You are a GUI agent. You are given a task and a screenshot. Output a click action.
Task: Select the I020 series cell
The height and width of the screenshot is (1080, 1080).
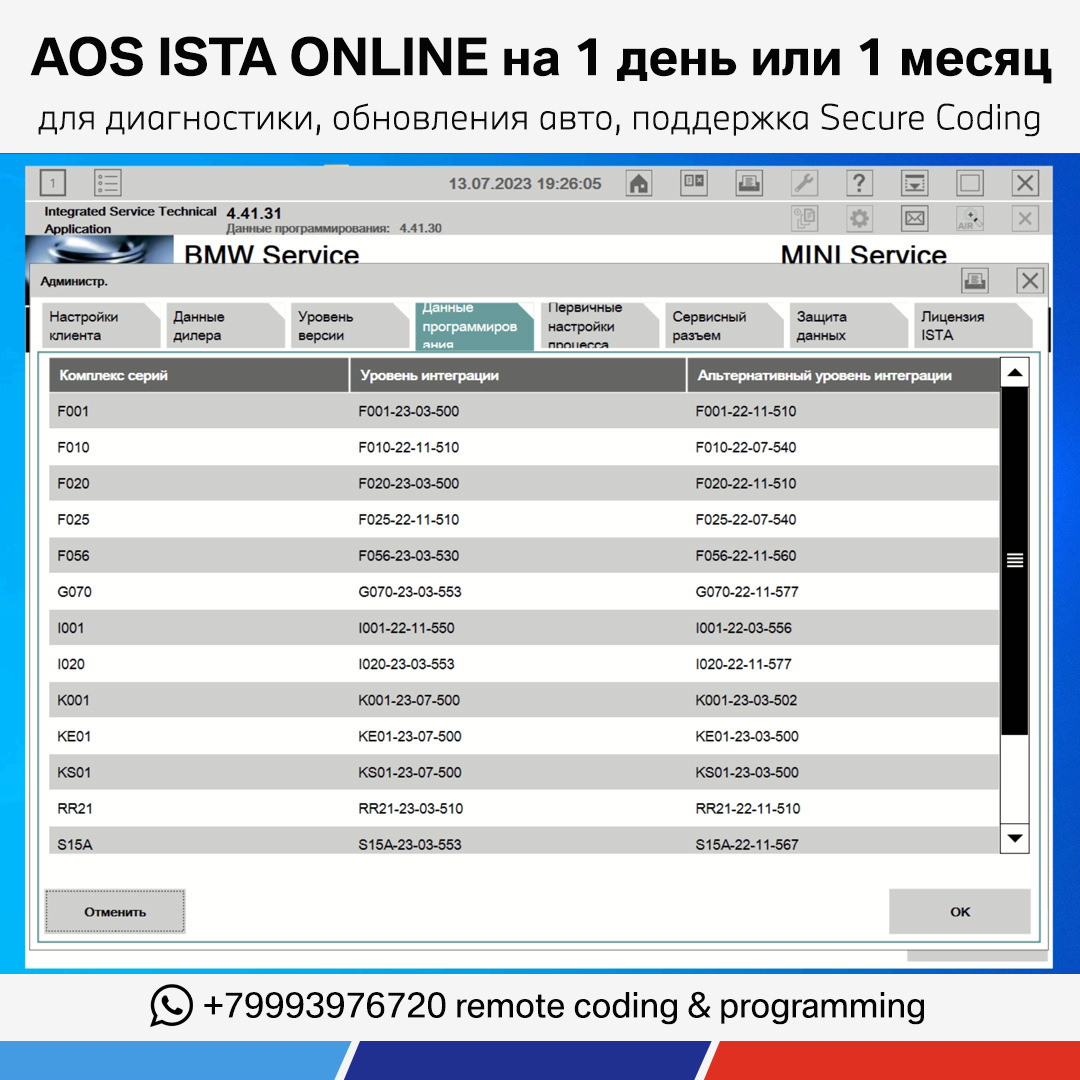click(71, 664)
